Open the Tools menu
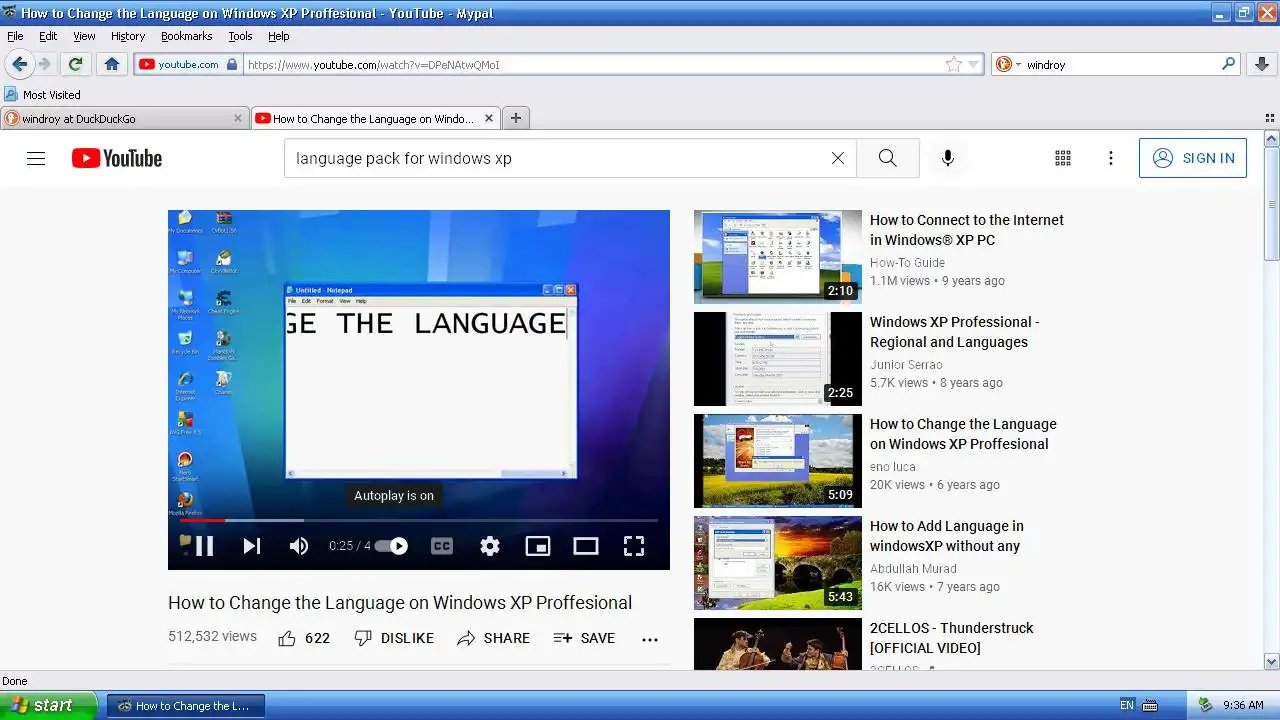 click(x=240, y=36)
